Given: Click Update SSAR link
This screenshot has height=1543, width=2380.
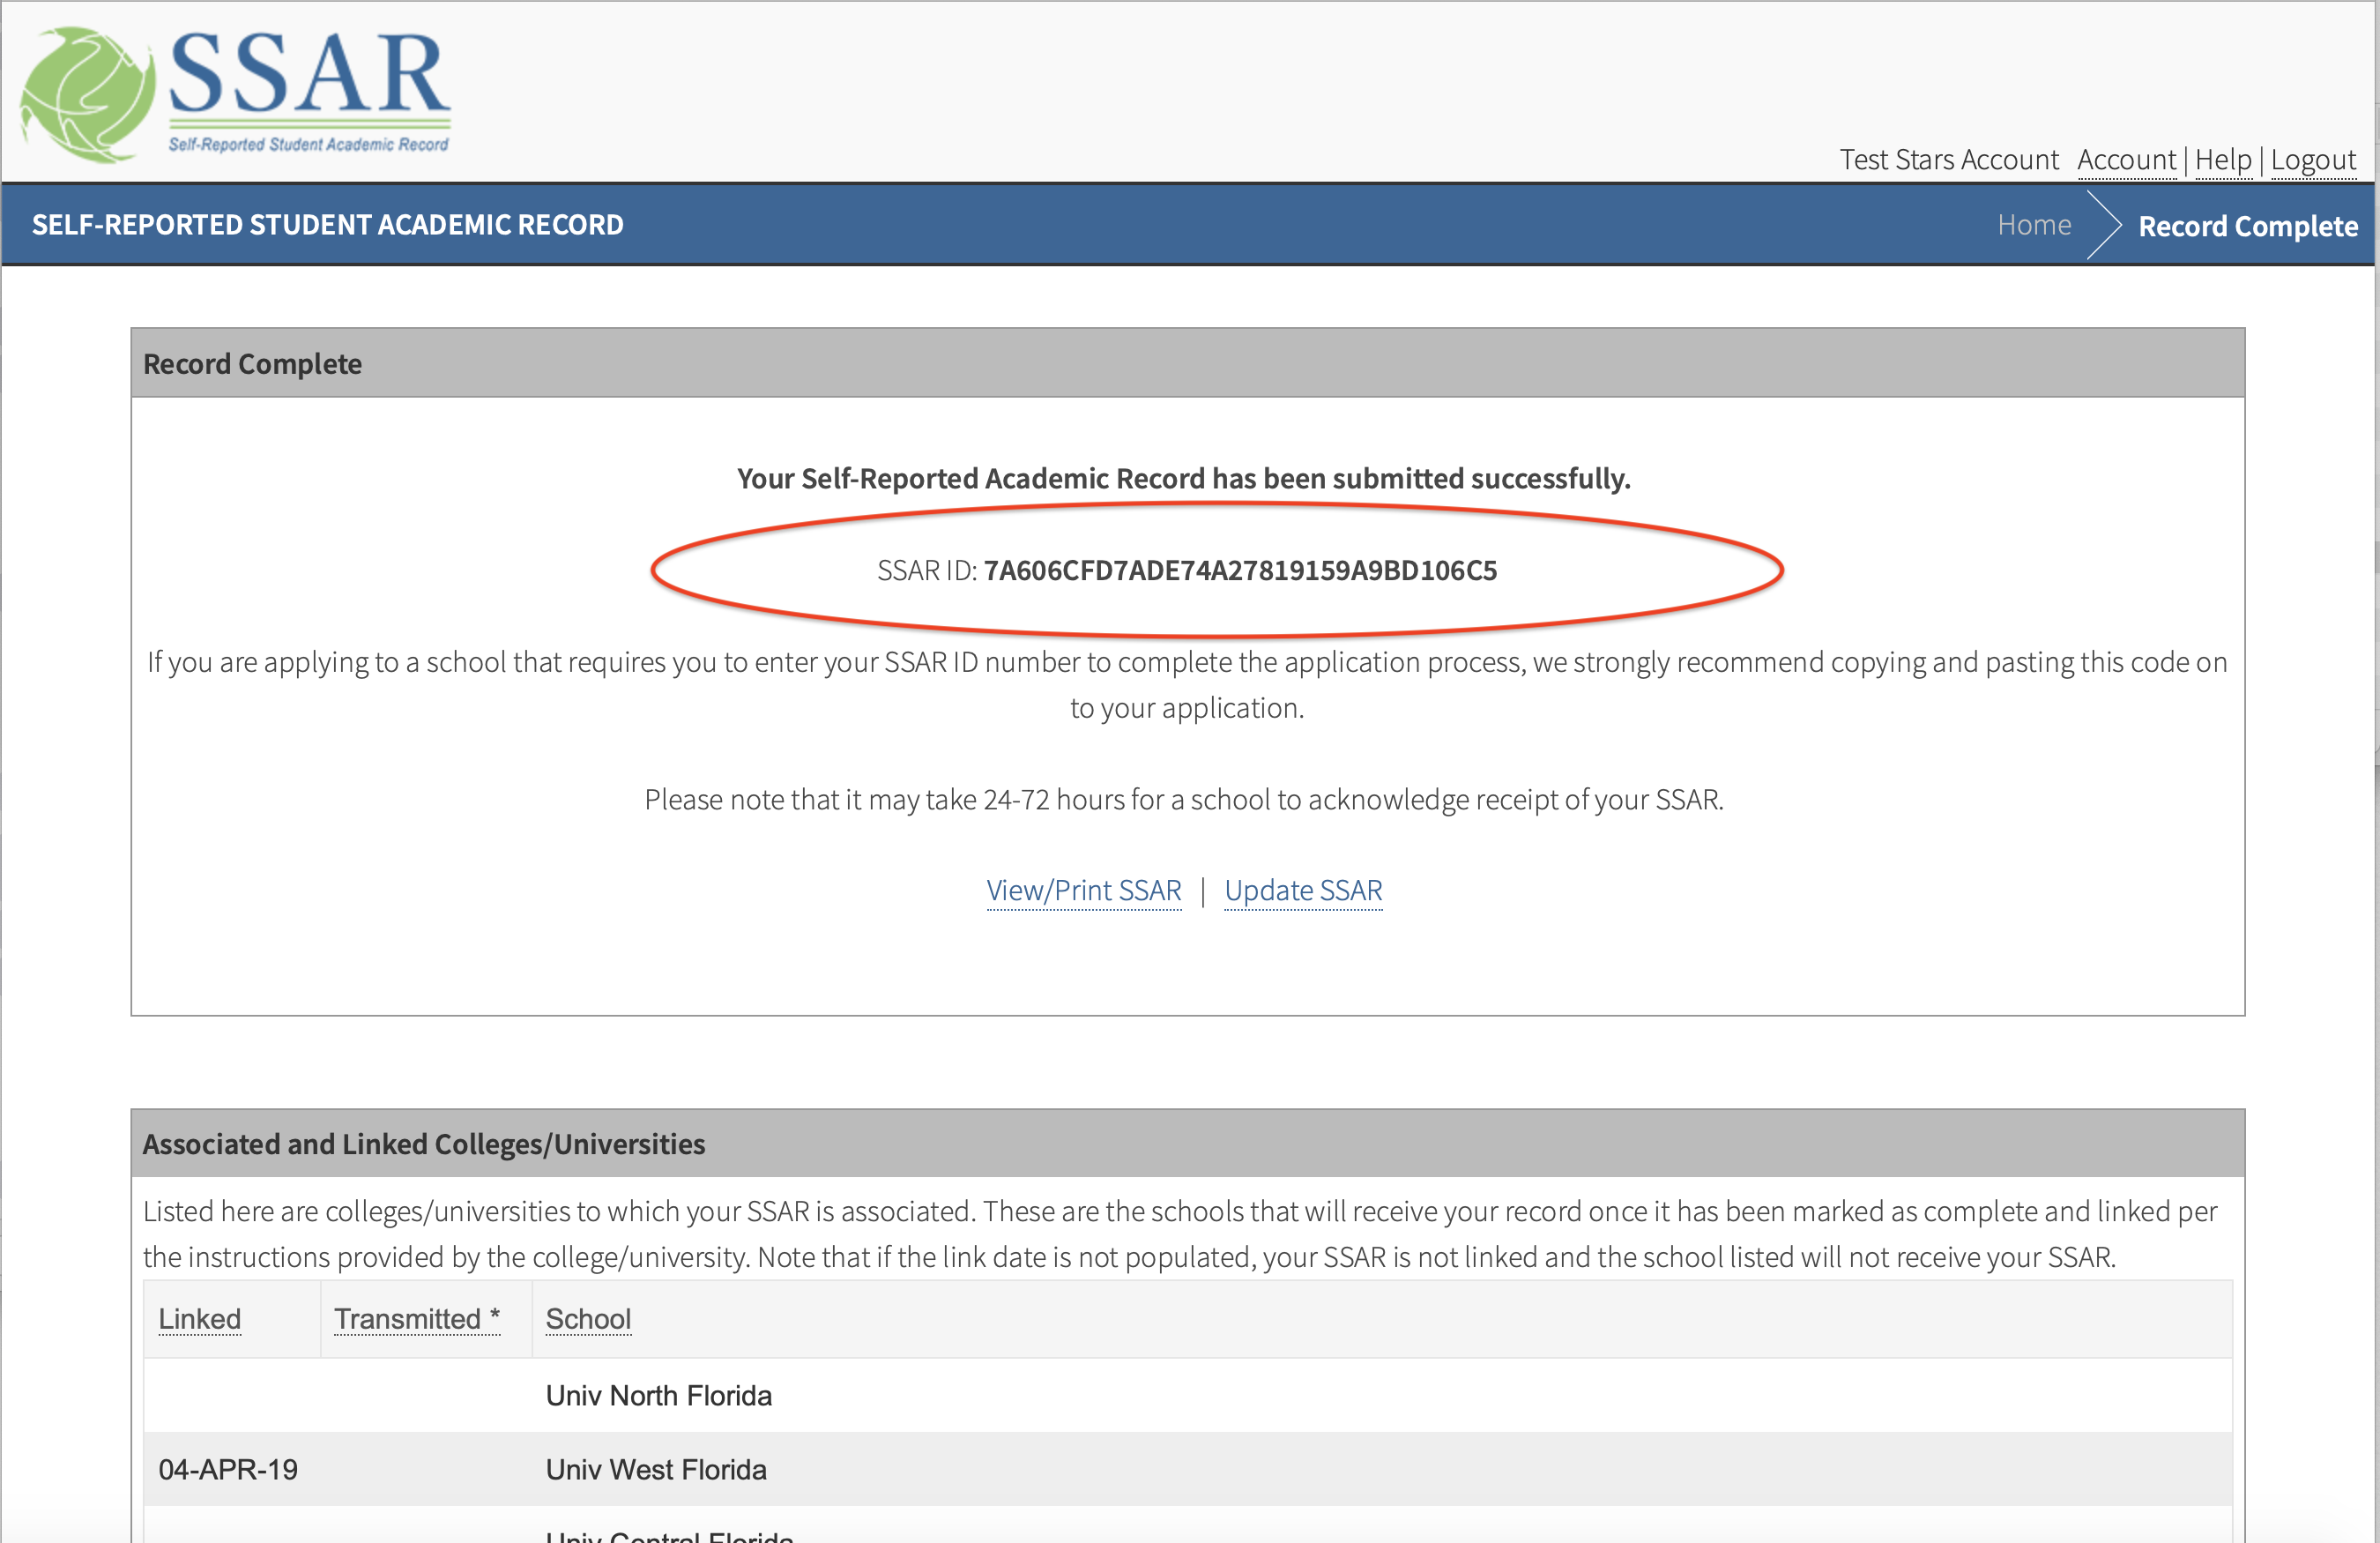Looking at the screenshot, I should click(1302, 890).
